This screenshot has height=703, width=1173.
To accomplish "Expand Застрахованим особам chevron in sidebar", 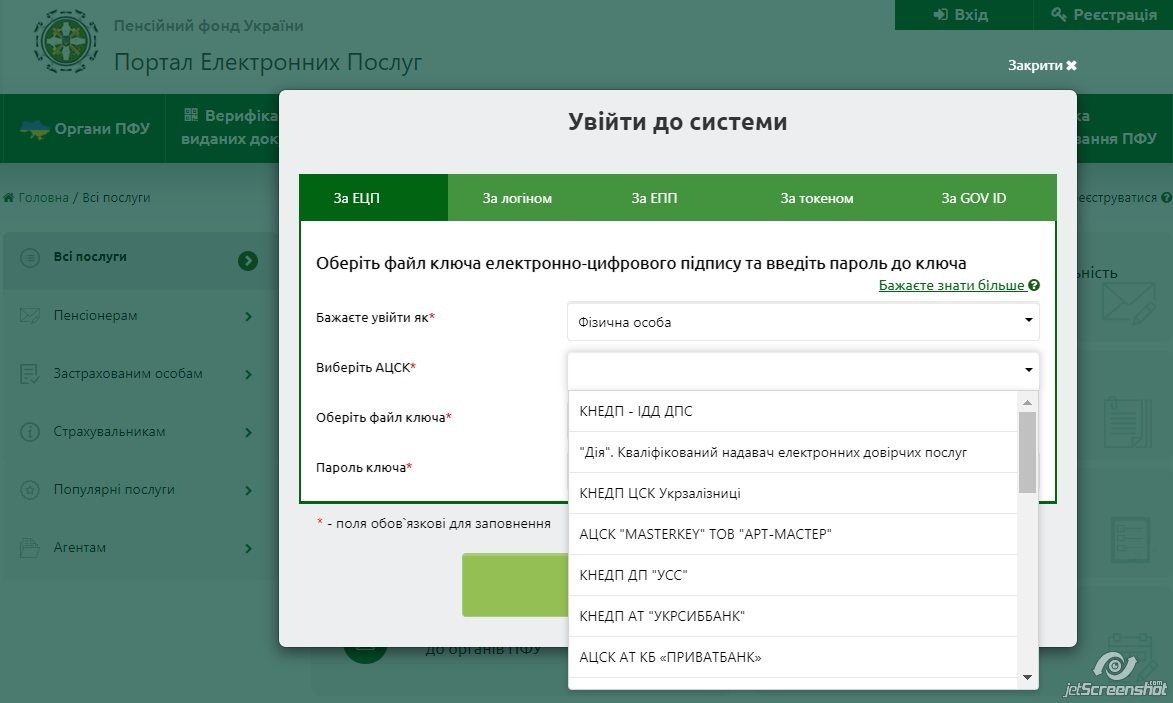I will pyautogui.click(x=248, y=374).
